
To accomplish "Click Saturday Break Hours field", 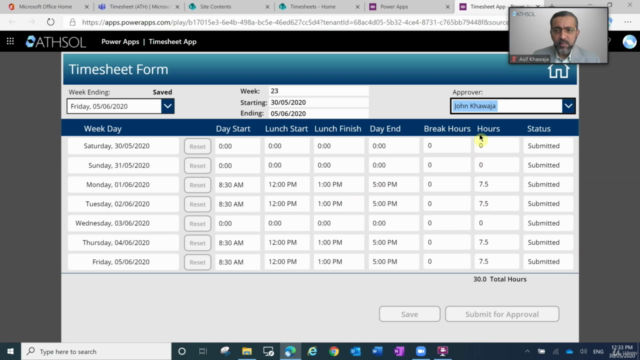I will tap(447, 146).
